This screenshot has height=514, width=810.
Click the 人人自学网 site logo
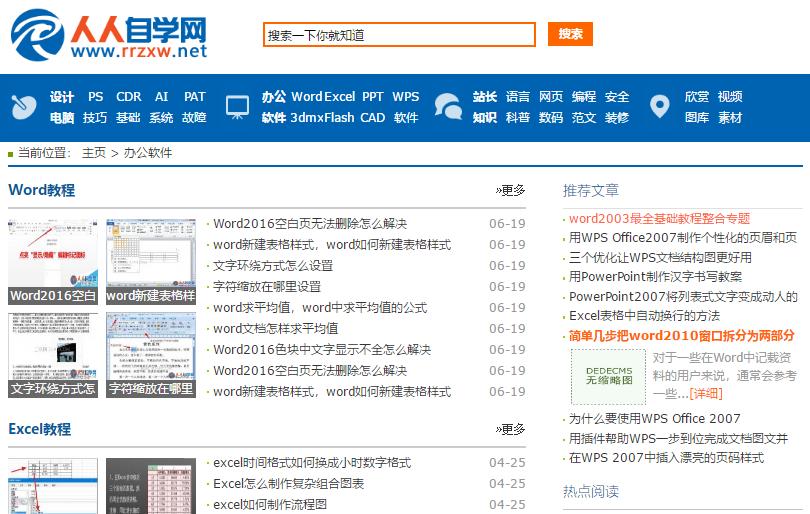pos(109,35)
